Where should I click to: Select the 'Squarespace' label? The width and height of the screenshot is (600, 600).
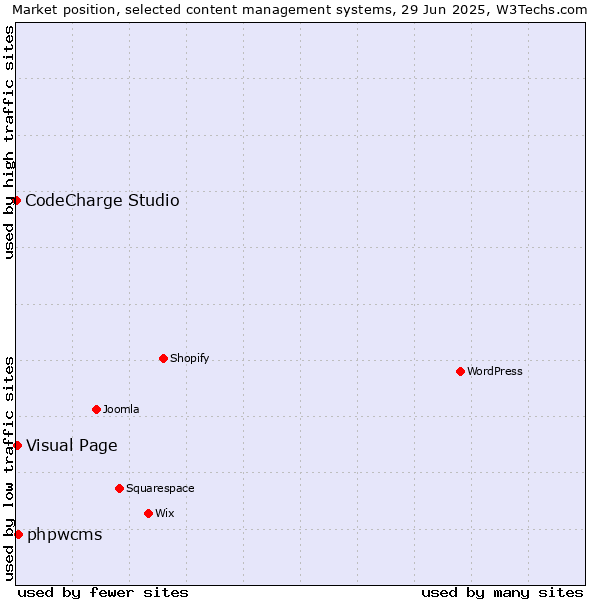pyautogui.click(x=160, y=489)
